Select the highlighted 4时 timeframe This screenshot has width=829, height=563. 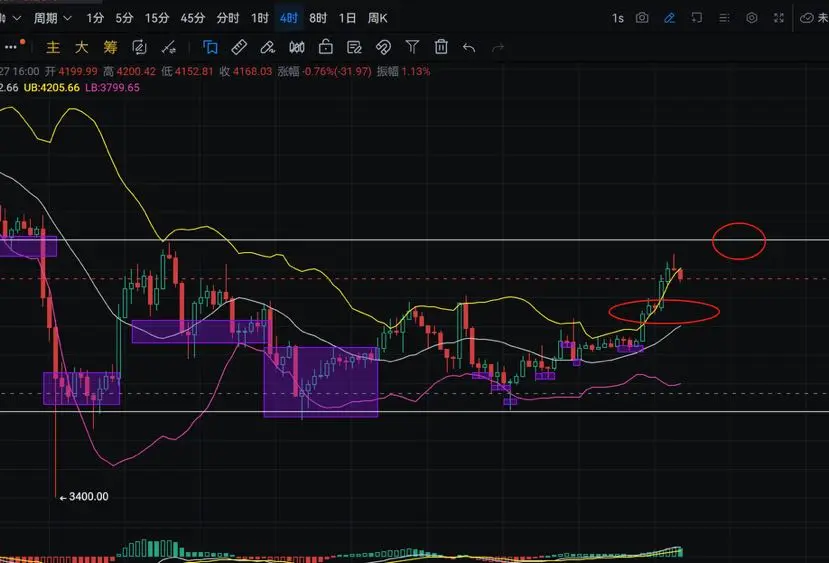point(289,18)
